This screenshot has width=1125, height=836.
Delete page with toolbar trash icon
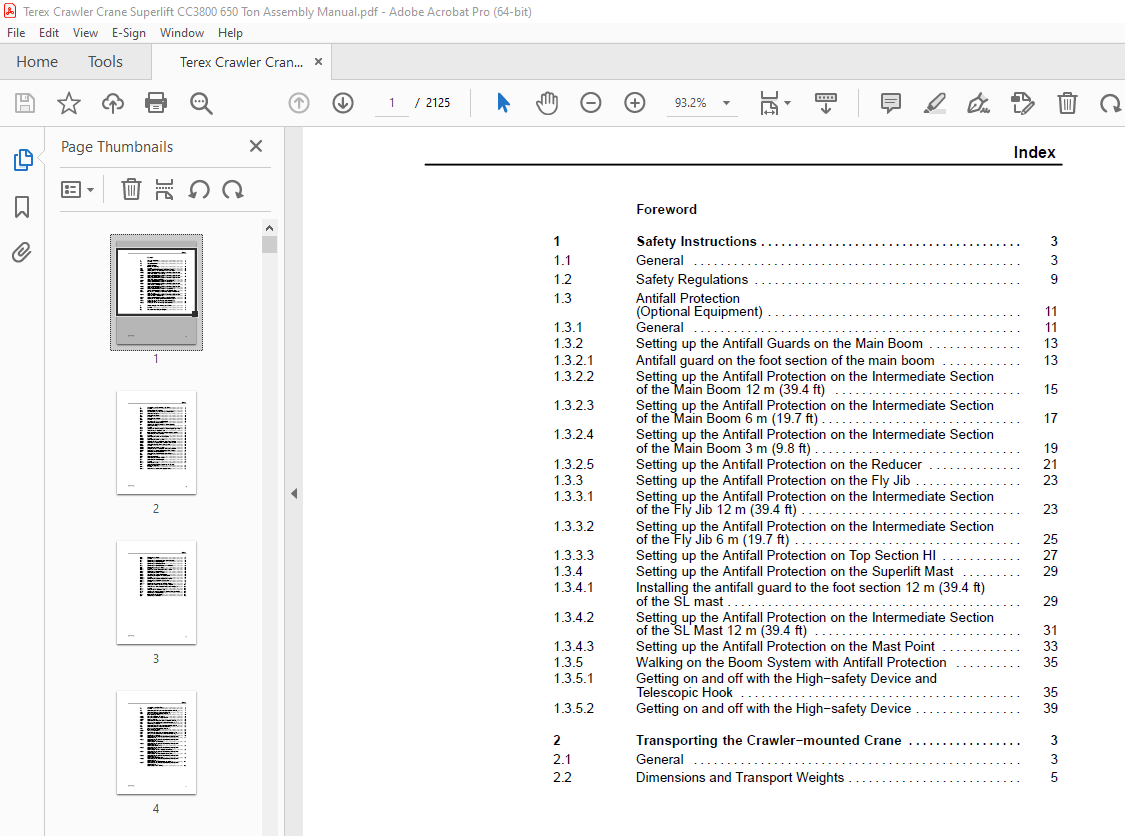pyautogui.click(x=1067, y=103)
